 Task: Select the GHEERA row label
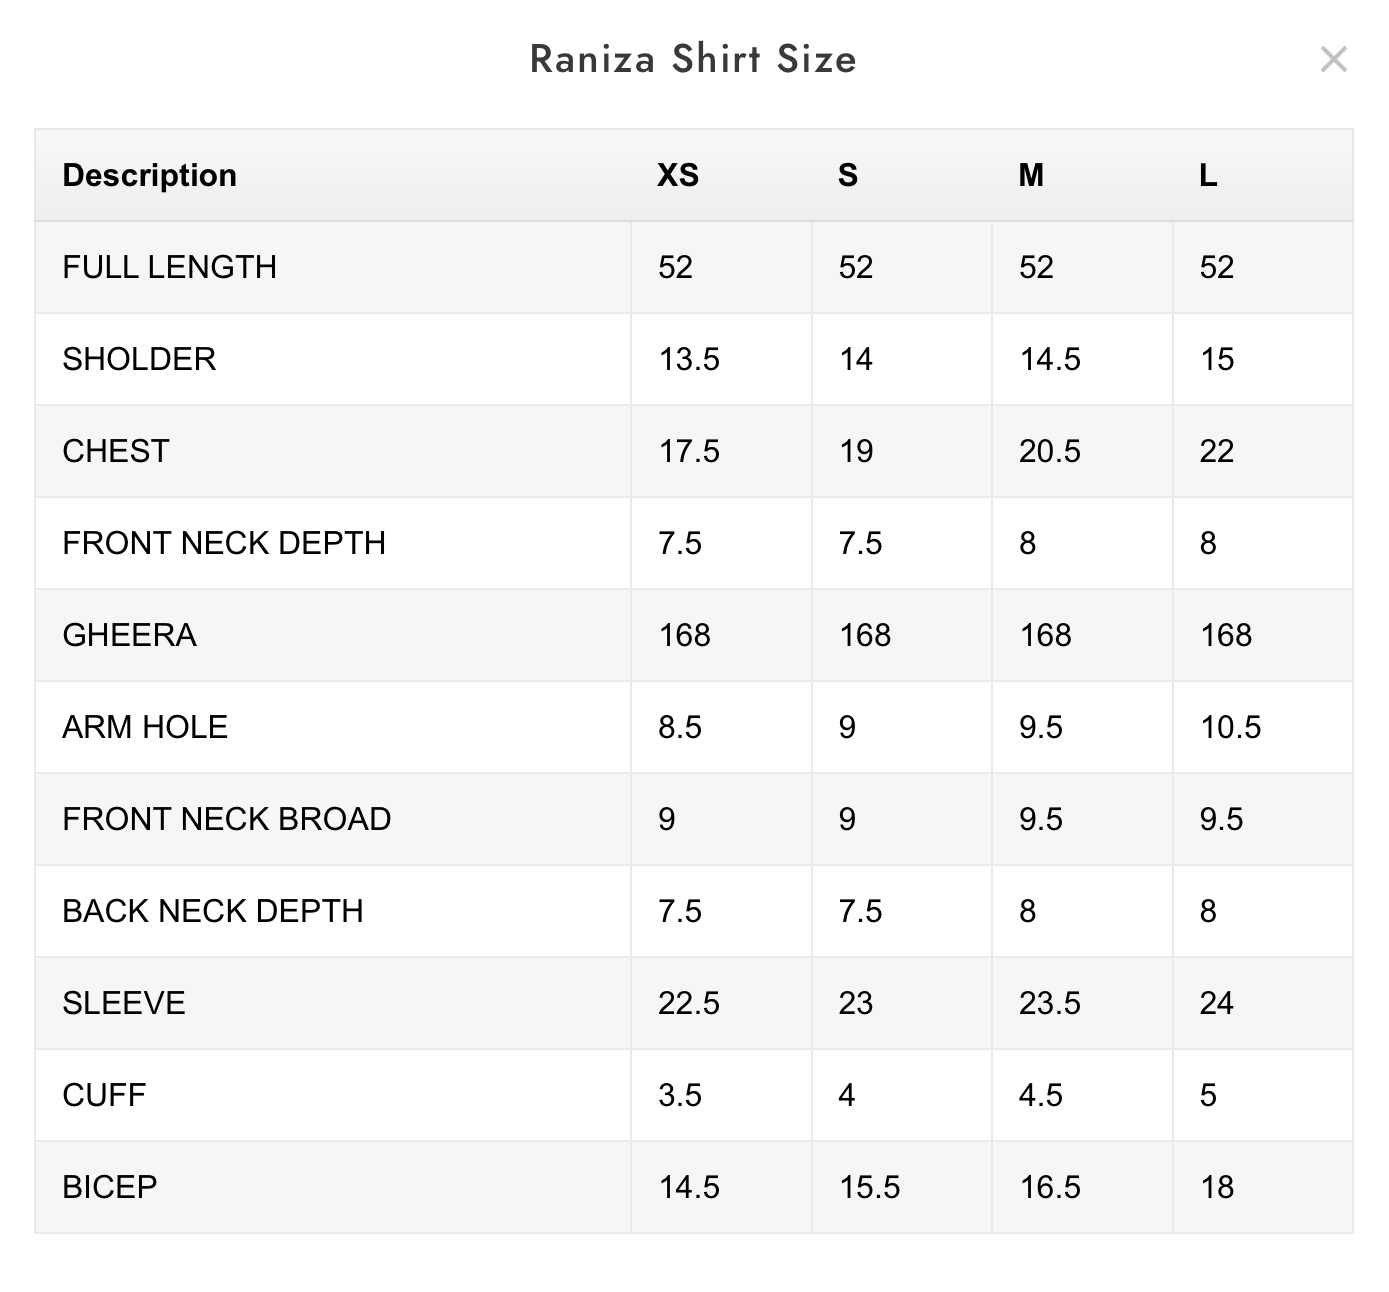[129, 635]
